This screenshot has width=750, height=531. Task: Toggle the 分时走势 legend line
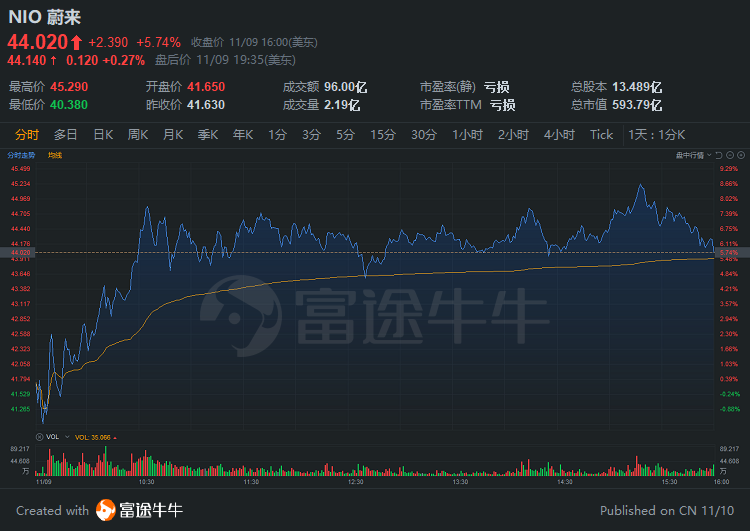22,155
